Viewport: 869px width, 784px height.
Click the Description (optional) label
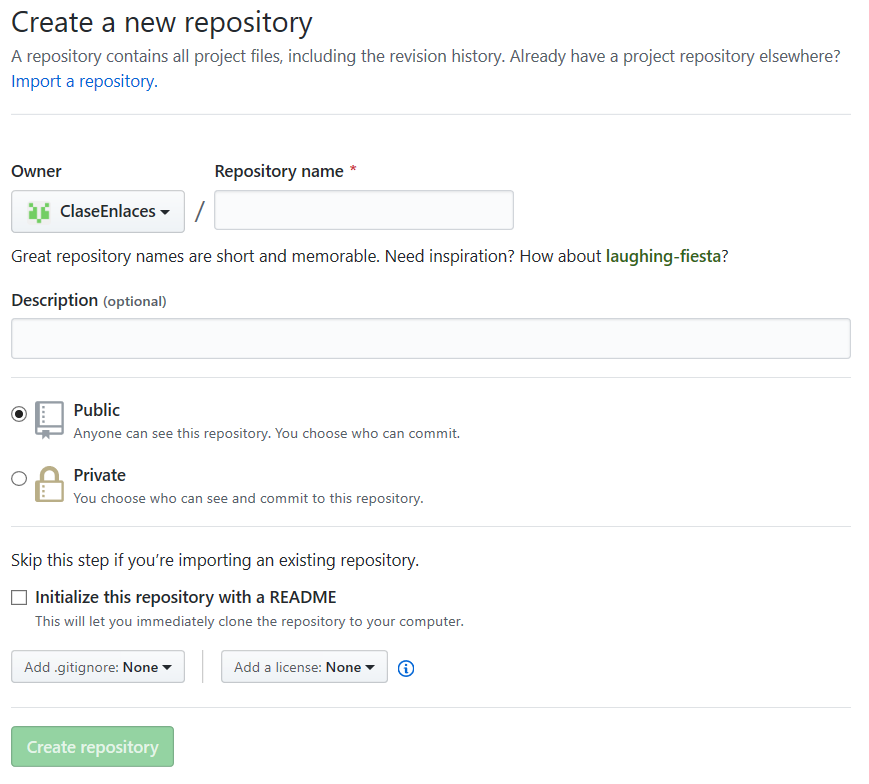[x=89, y=300]
